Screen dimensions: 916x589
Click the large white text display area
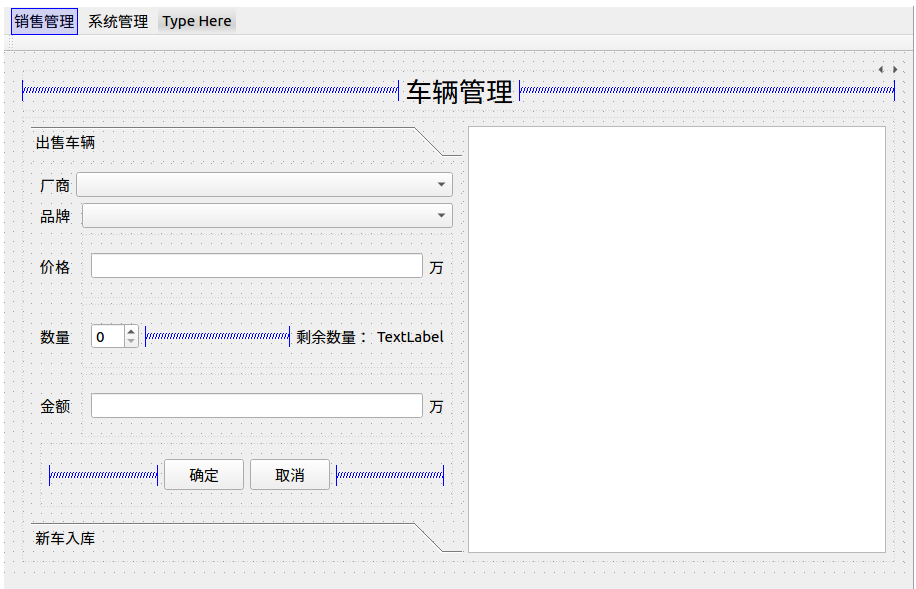click(x=677, y=339)
